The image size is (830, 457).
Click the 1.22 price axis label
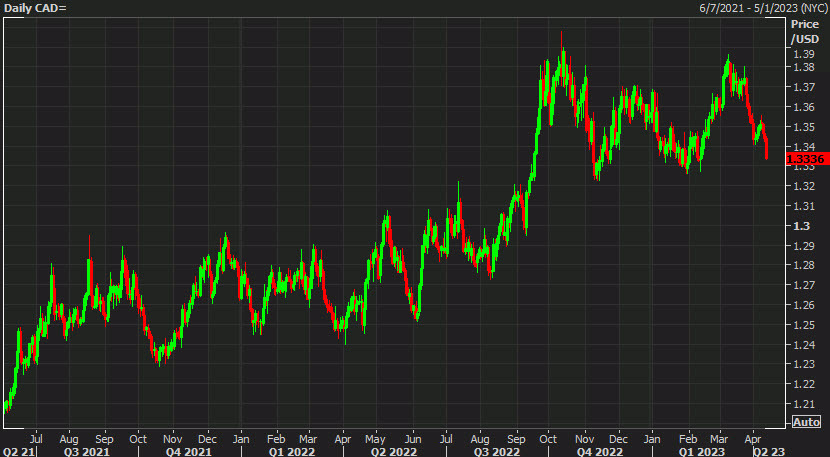[x=804, y=384]
